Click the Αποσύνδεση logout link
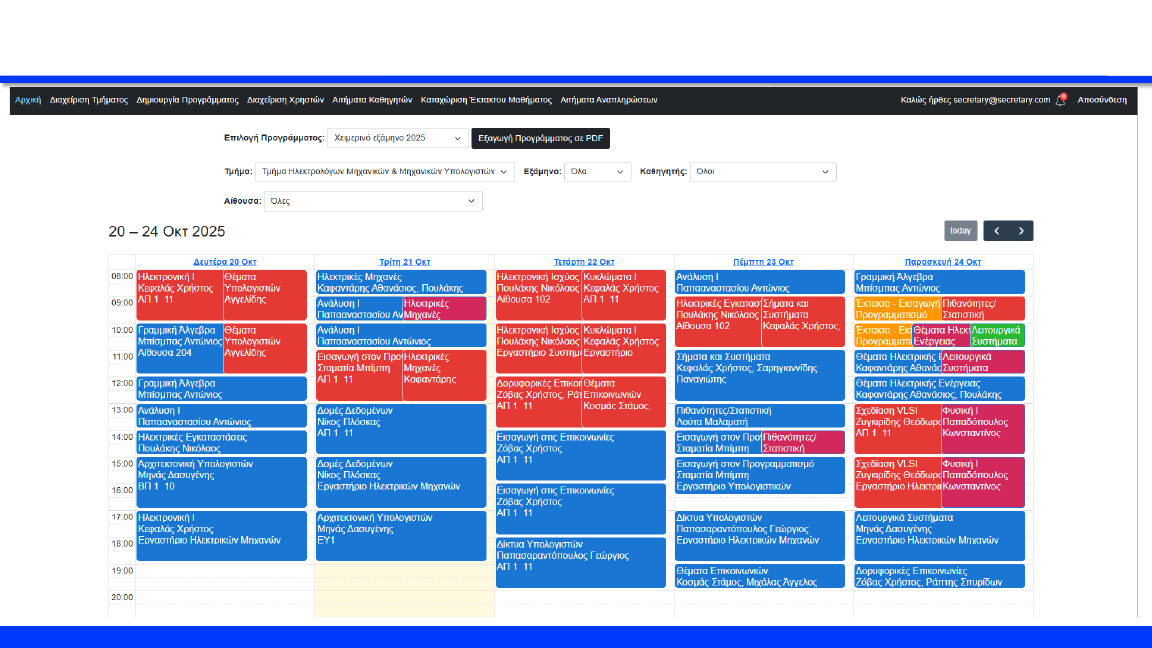 click(x=1102, y=100)
